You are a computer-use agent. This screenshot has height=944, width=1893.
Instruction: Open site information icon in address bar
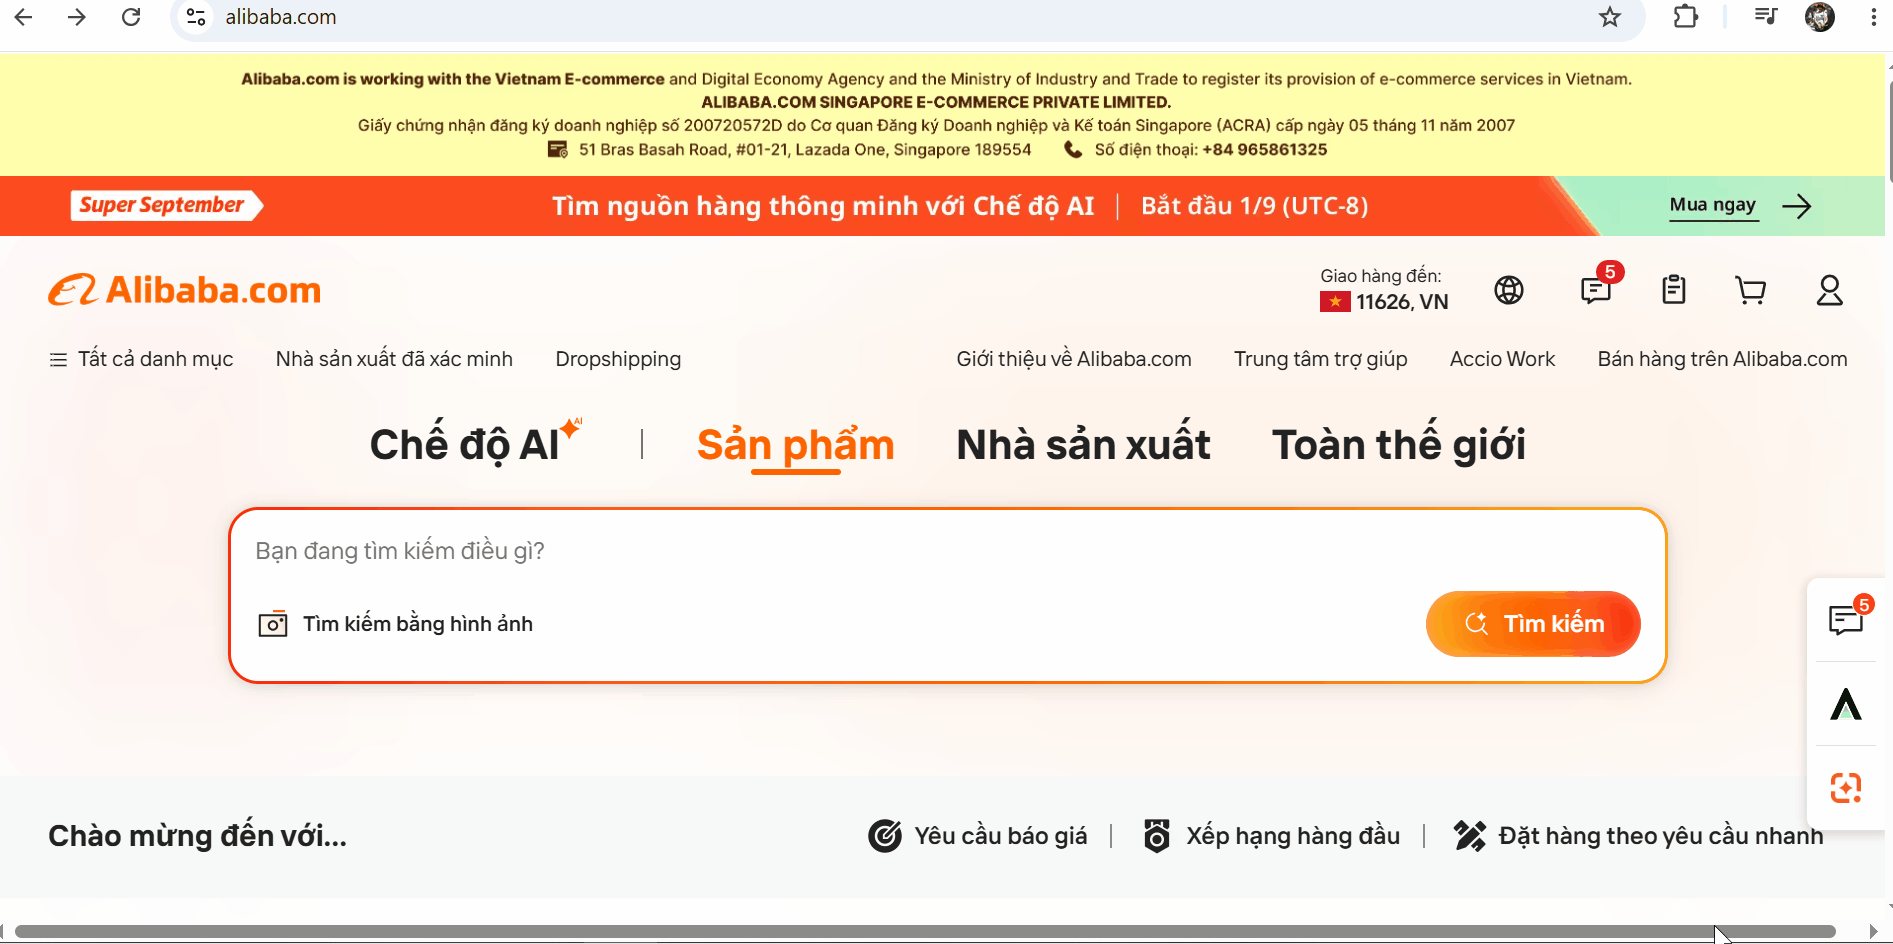point(197,17)
